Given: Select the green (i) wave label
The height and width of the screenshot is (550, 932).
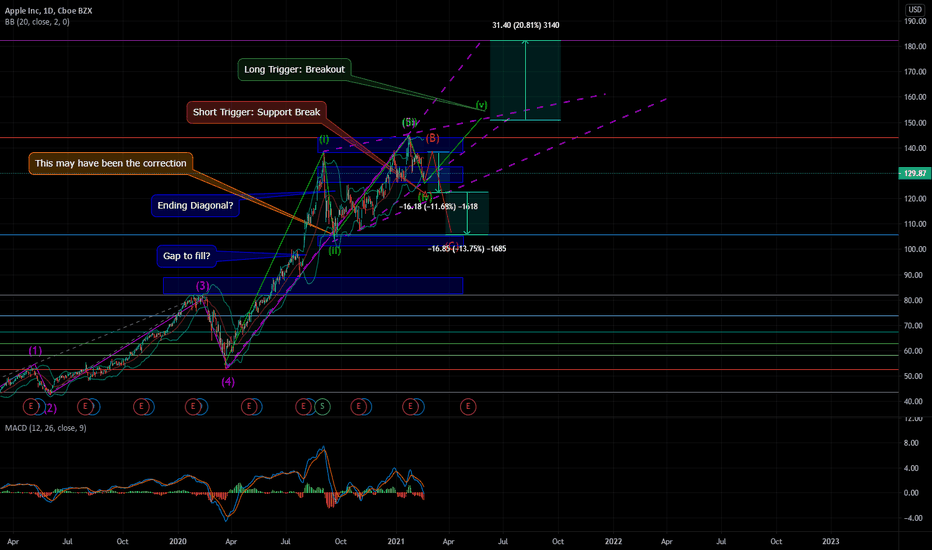Looking at the screenshot, I should [324, 140].
